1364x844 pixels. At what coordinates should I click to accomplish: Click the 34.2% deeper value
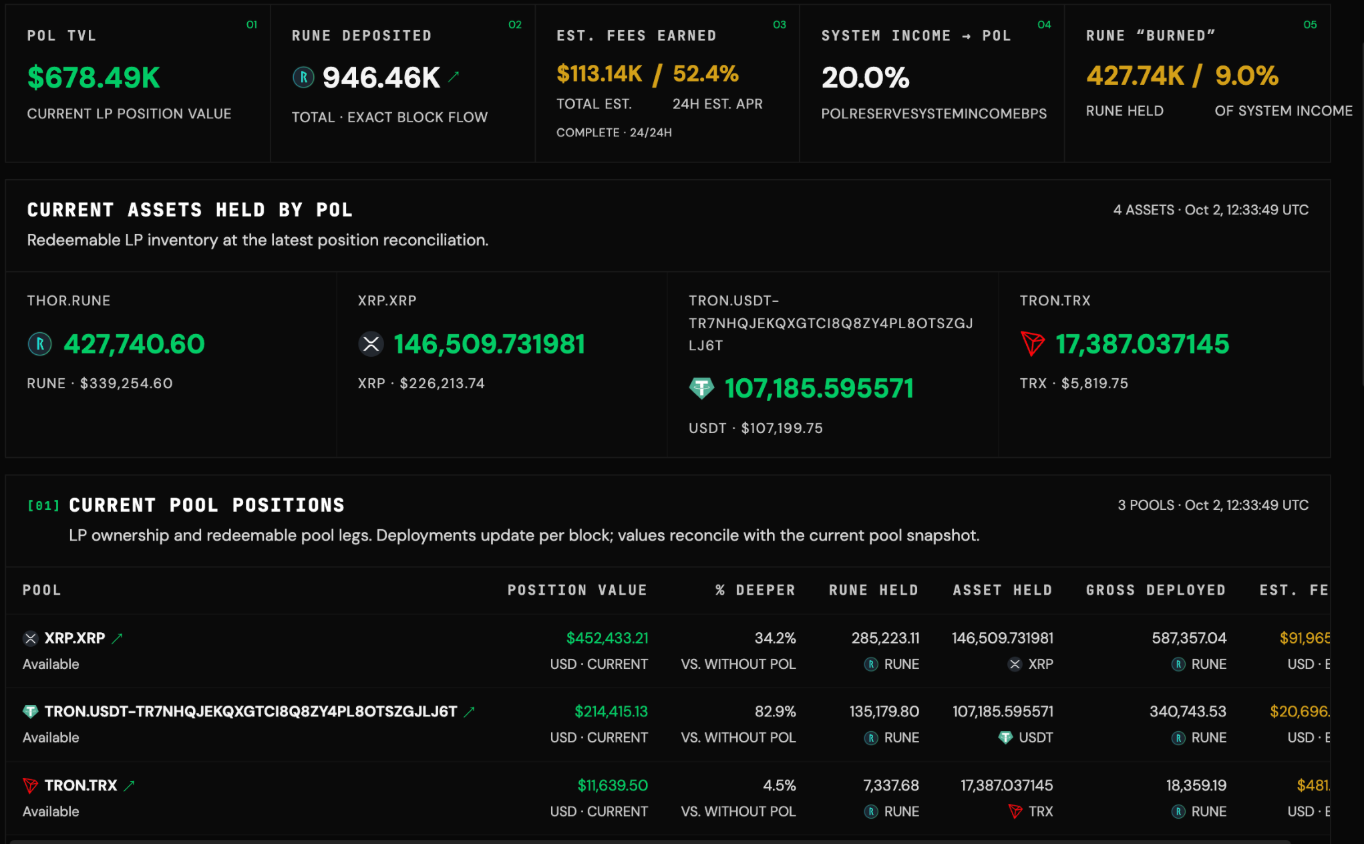click(776, 638)
